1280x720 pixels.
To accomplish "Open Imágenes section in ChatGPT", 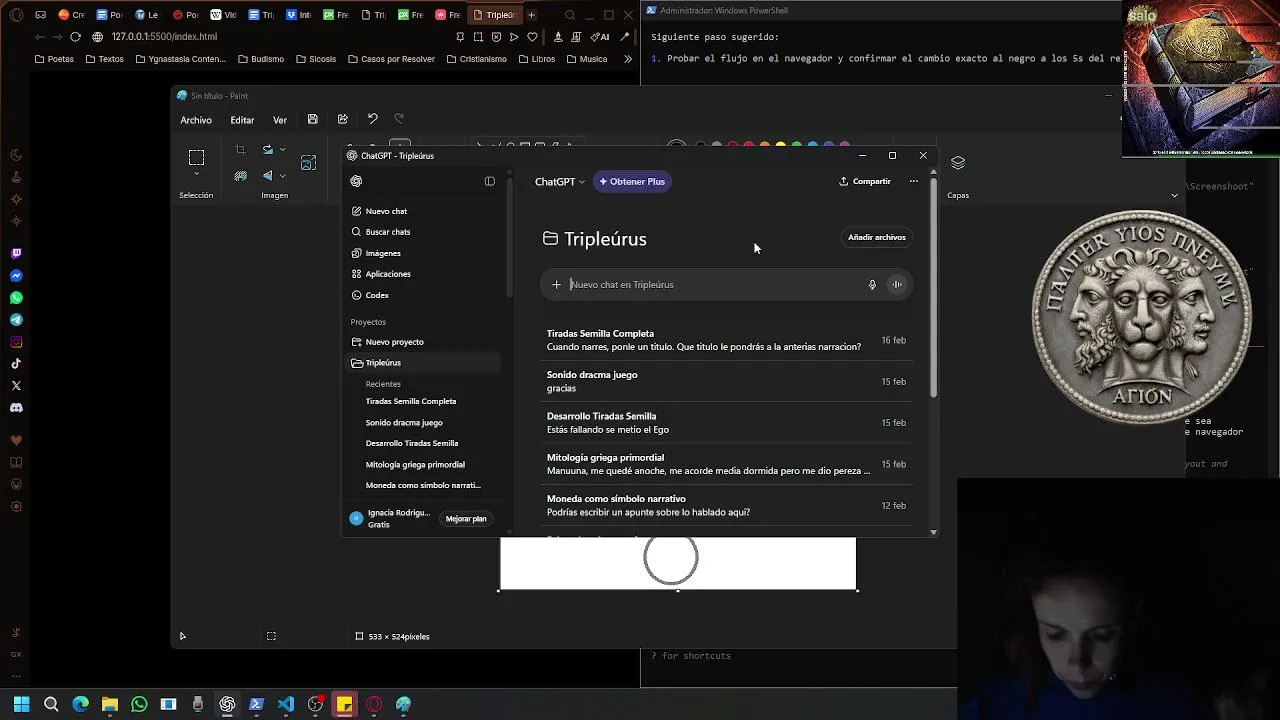I will tap(383, 253).
